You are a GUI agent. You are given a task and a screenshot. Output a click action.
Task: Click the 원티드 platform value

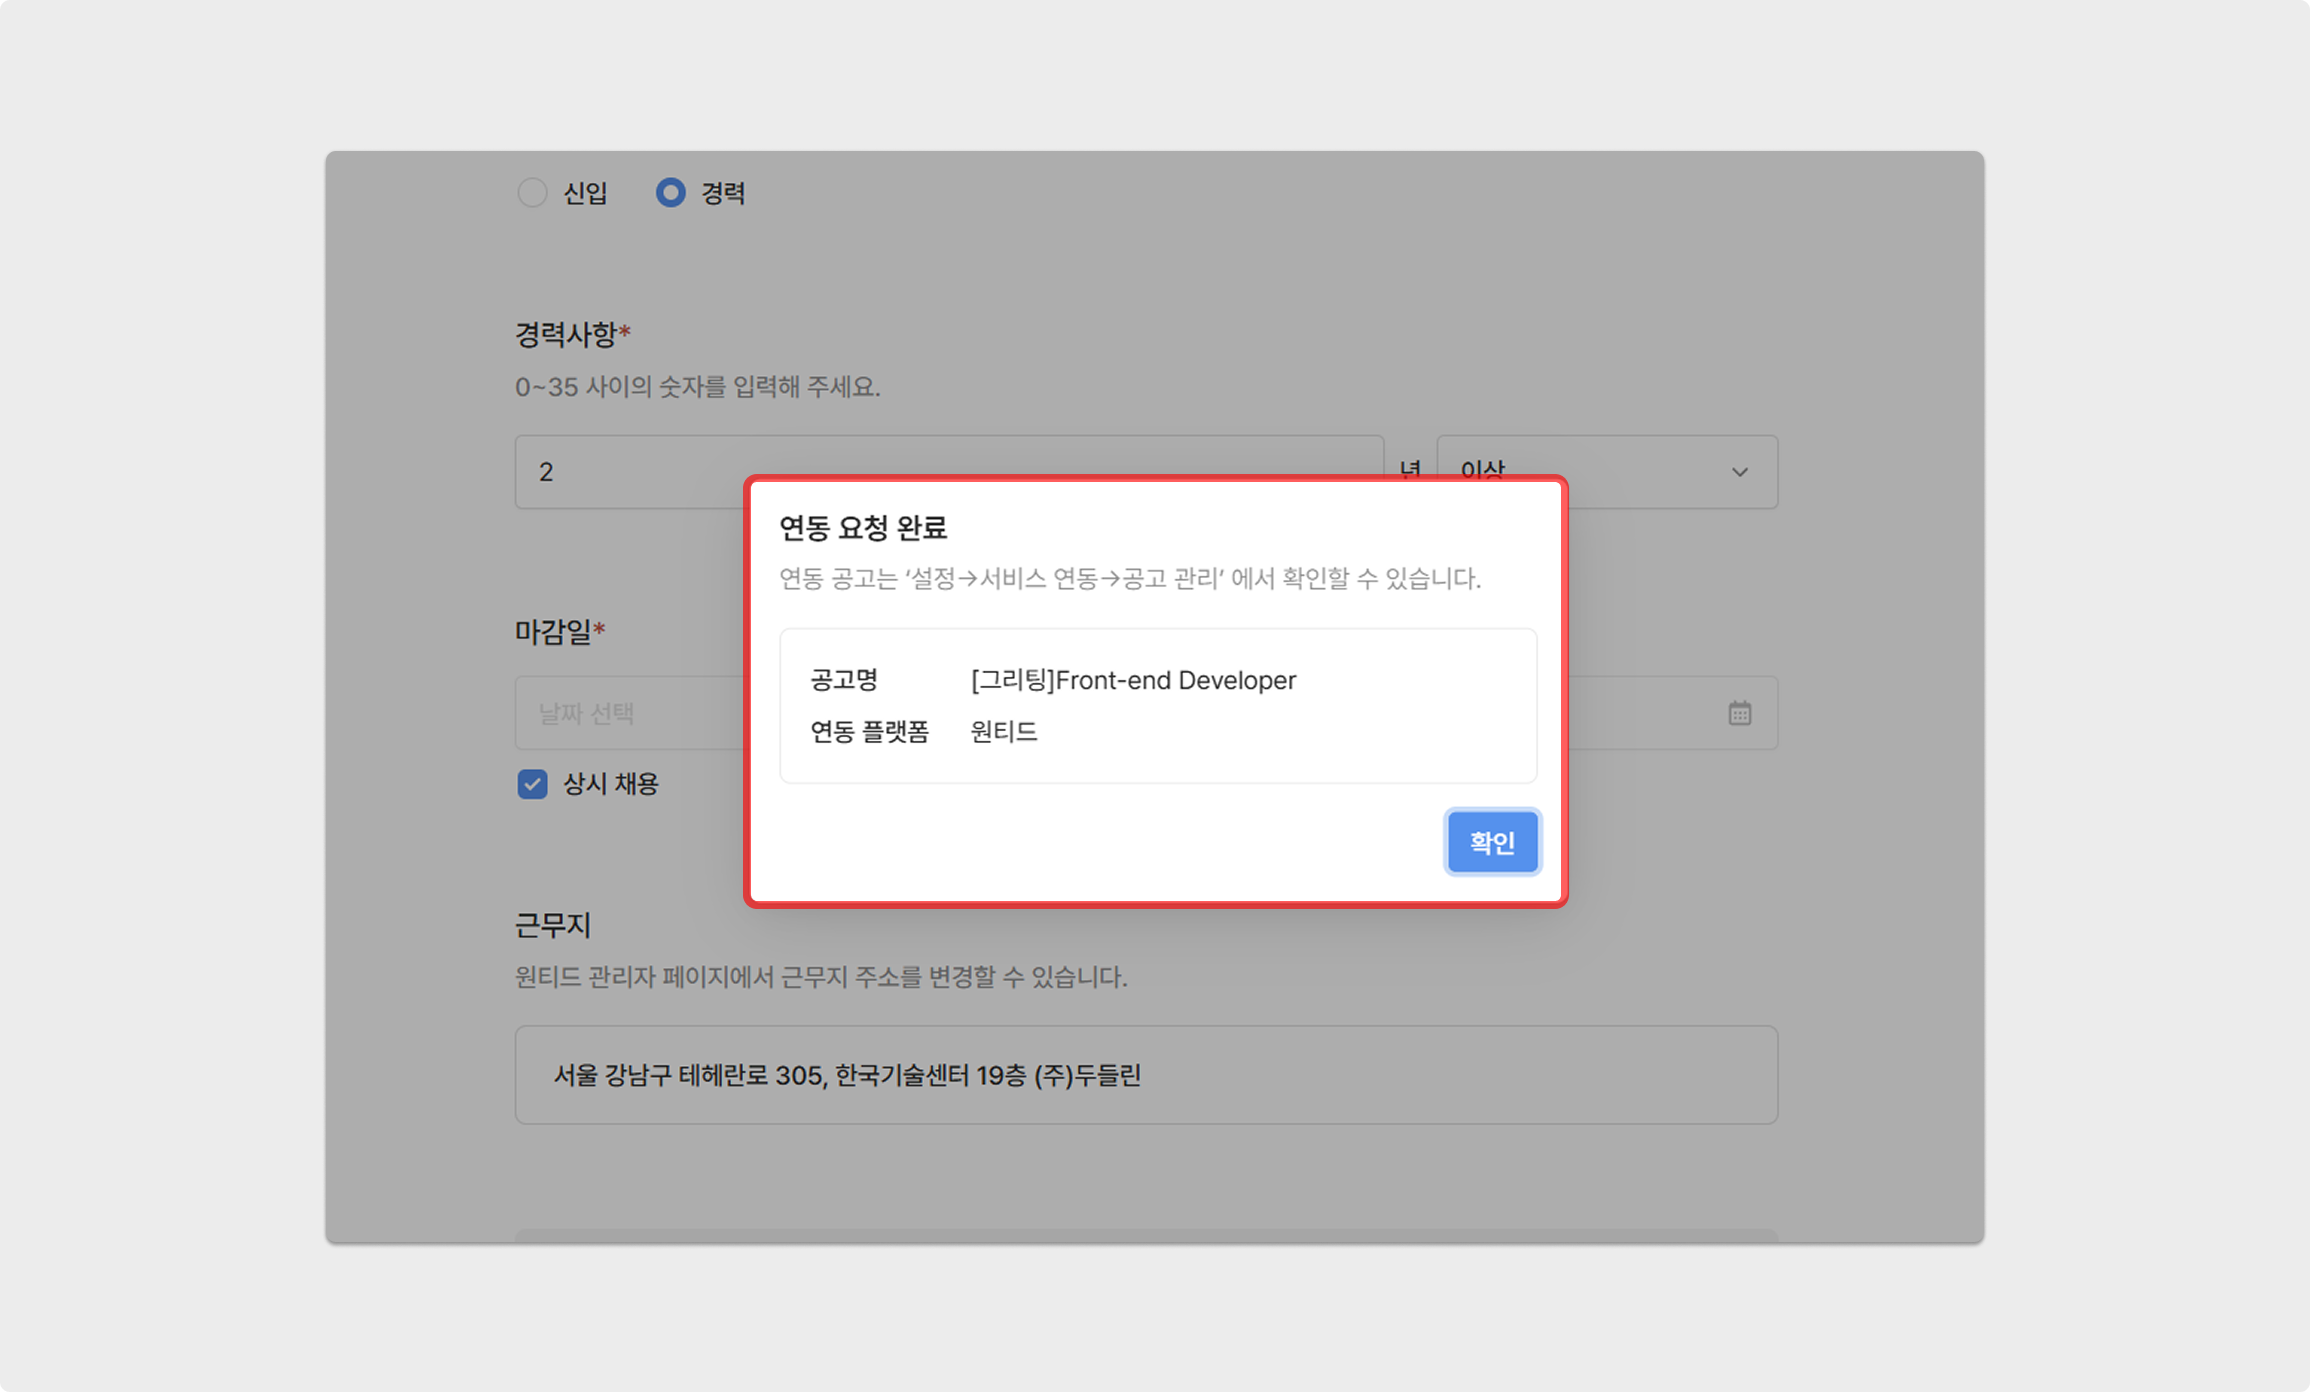pos(1003,732)
